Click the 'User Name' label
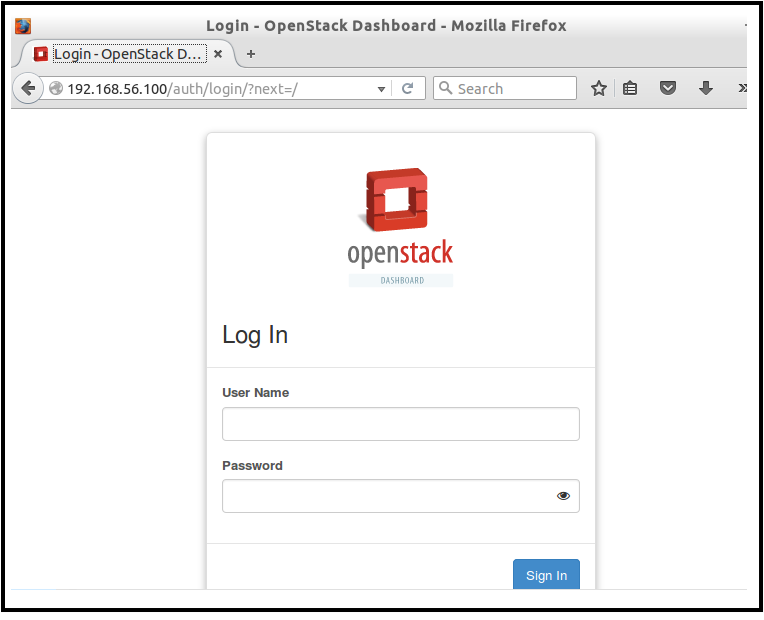 pyautogui.click(x=255, y=392)
